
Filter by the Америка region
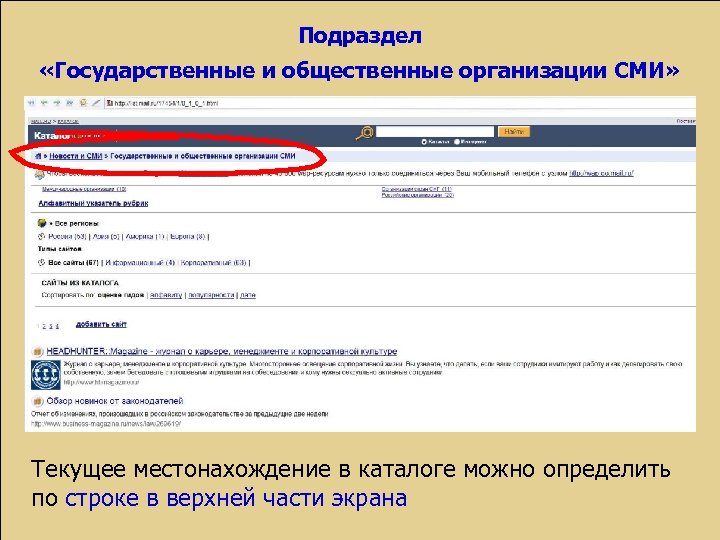click(145, 236)
